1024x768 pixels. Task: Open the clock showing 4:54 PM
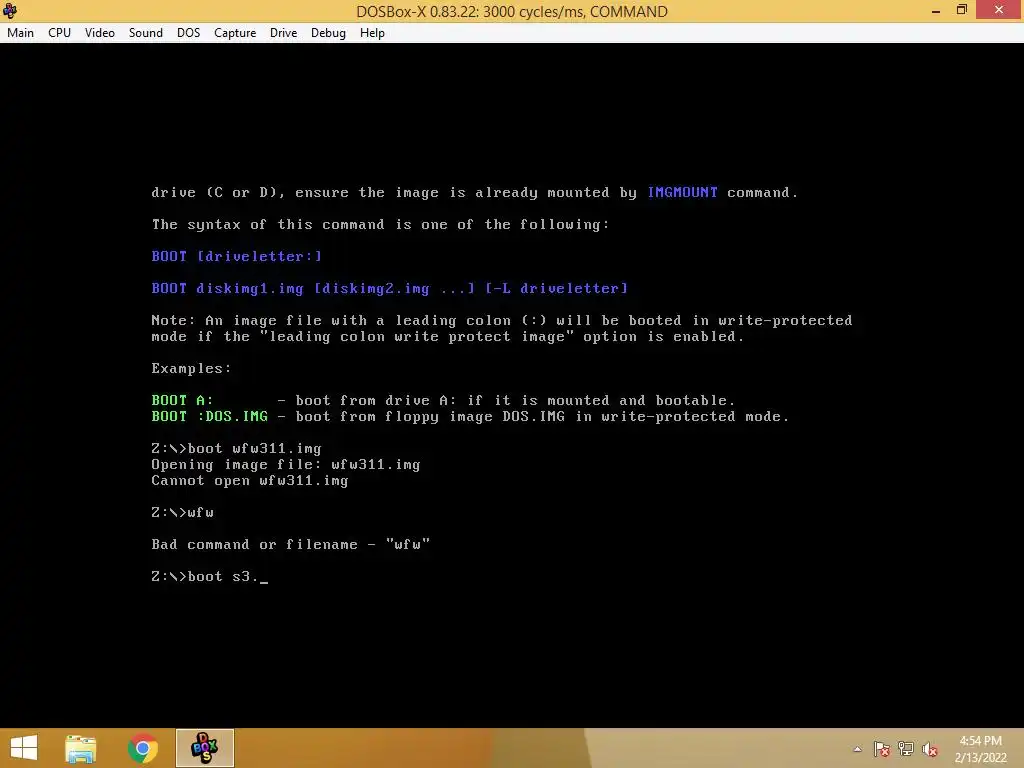(x=980, y=749)
